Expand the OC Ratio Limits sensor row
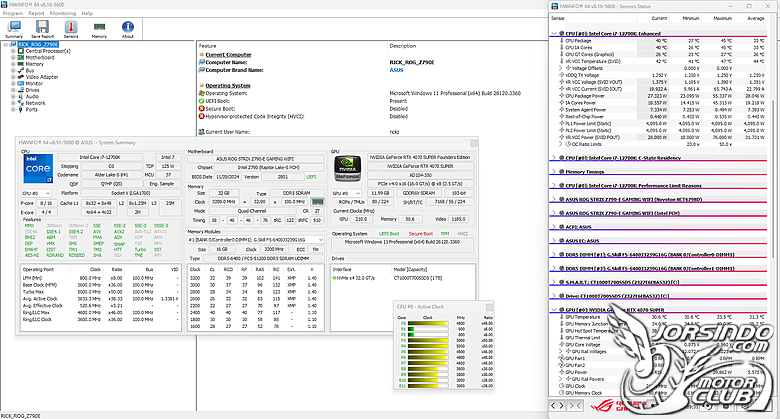 click(x=561, y=144)
